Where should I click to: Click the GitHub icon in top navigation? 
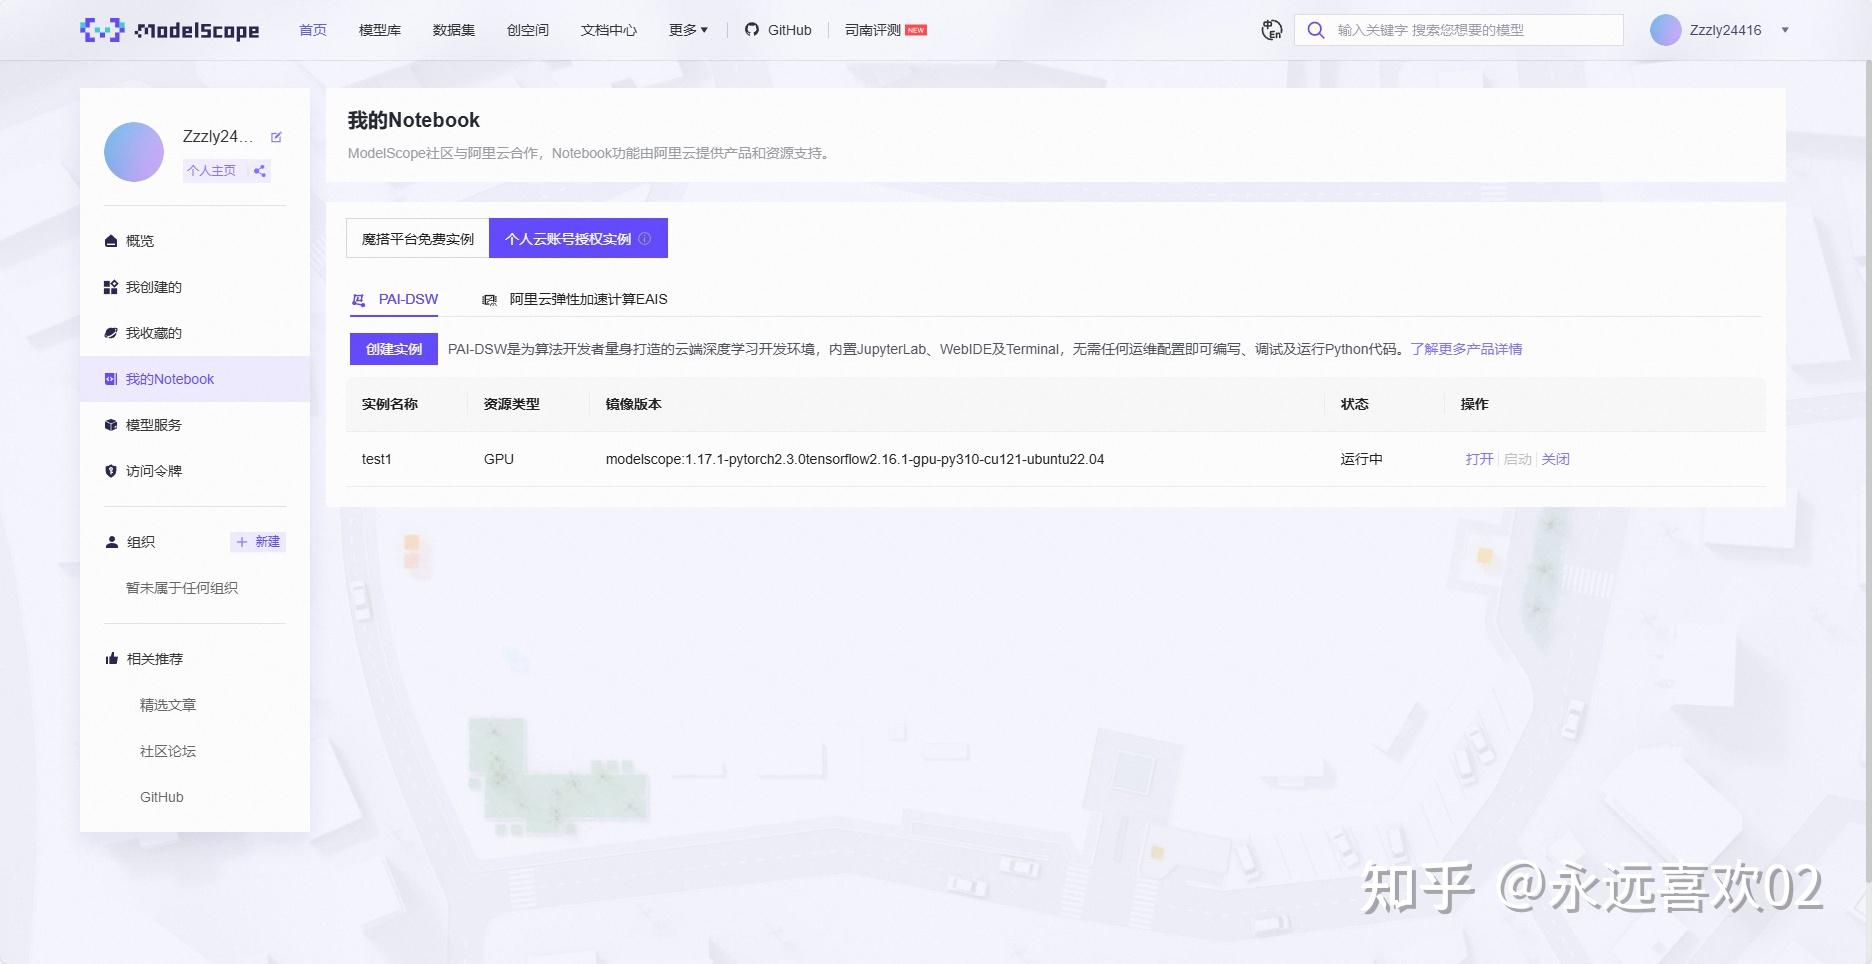(x=752, y=30)
